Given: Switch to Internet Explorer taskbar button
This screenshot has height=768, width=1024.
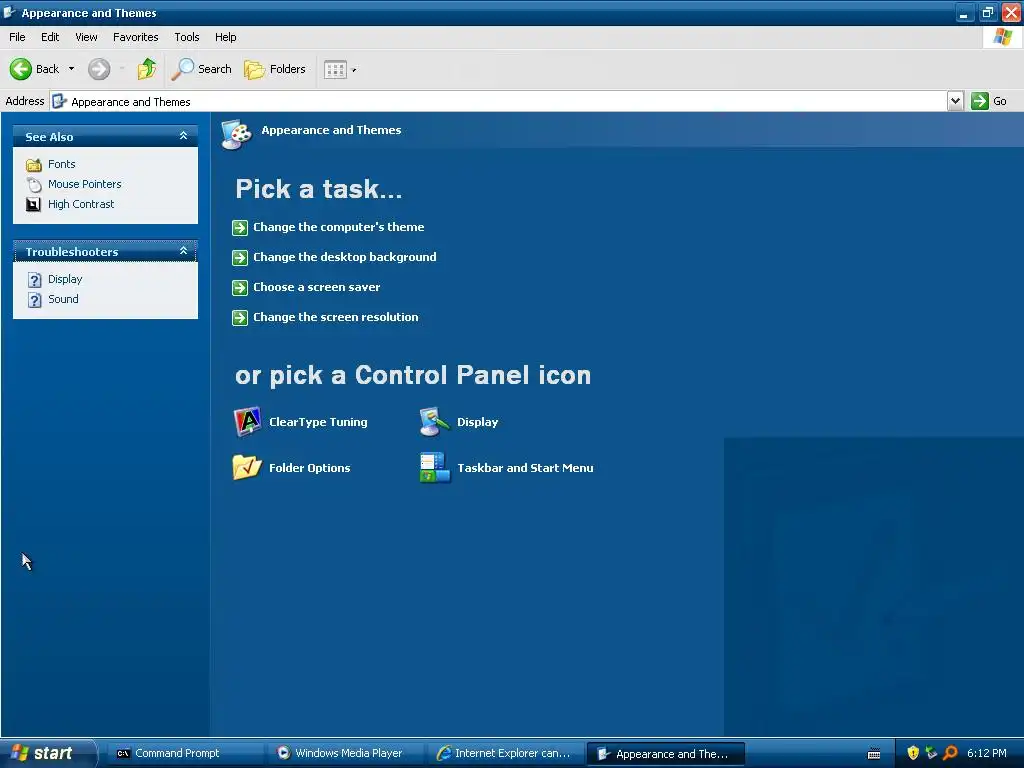Looking at the screenshot, I should pyautogui.click(x=506, y=754).
